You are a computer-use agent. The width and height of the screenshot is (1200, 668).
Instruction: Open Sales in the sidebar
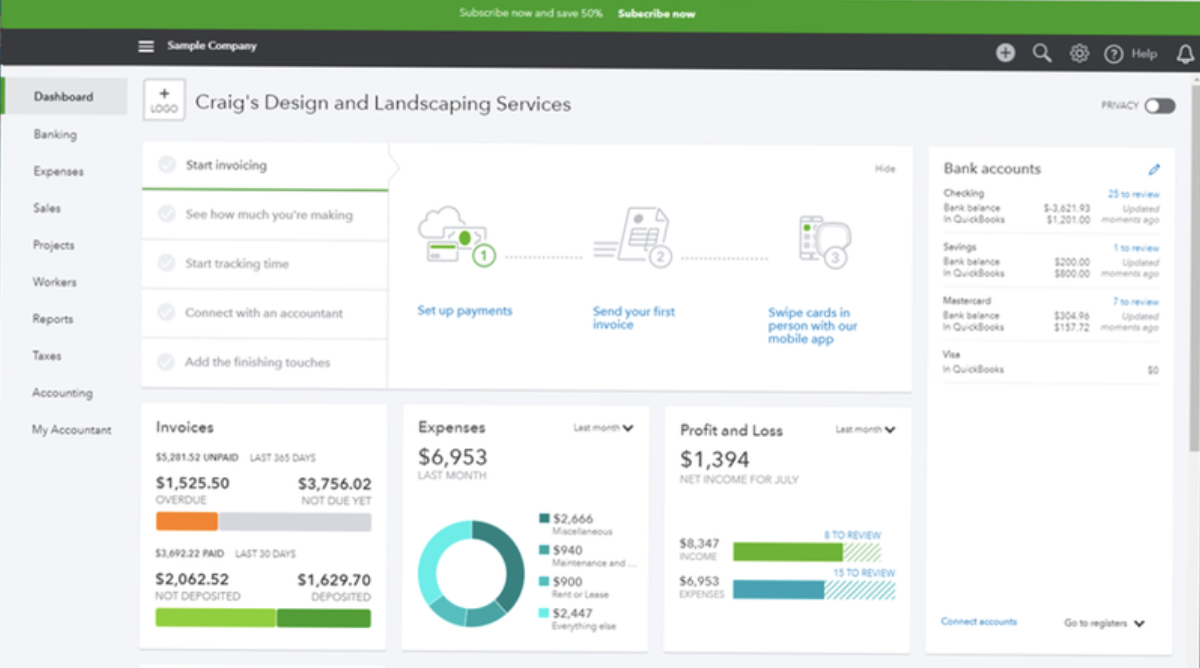pos(47,208)
